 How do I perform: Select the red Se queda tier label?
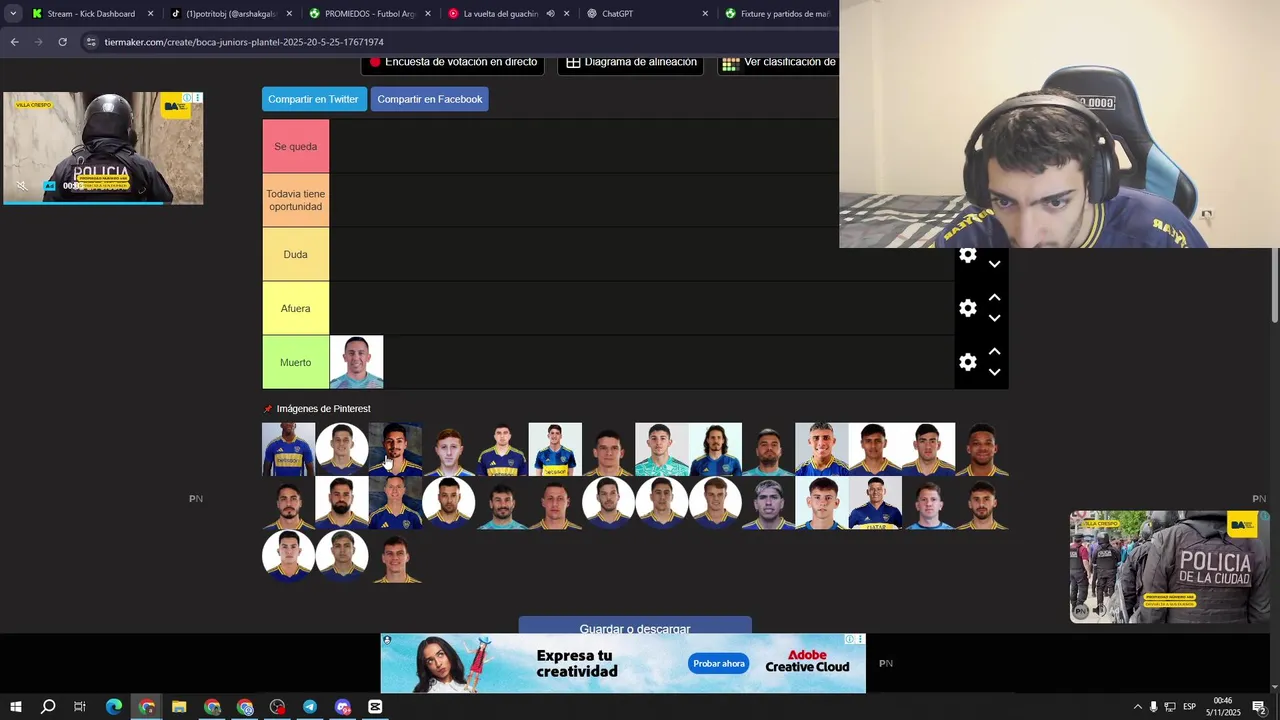[x=296, y=146]
